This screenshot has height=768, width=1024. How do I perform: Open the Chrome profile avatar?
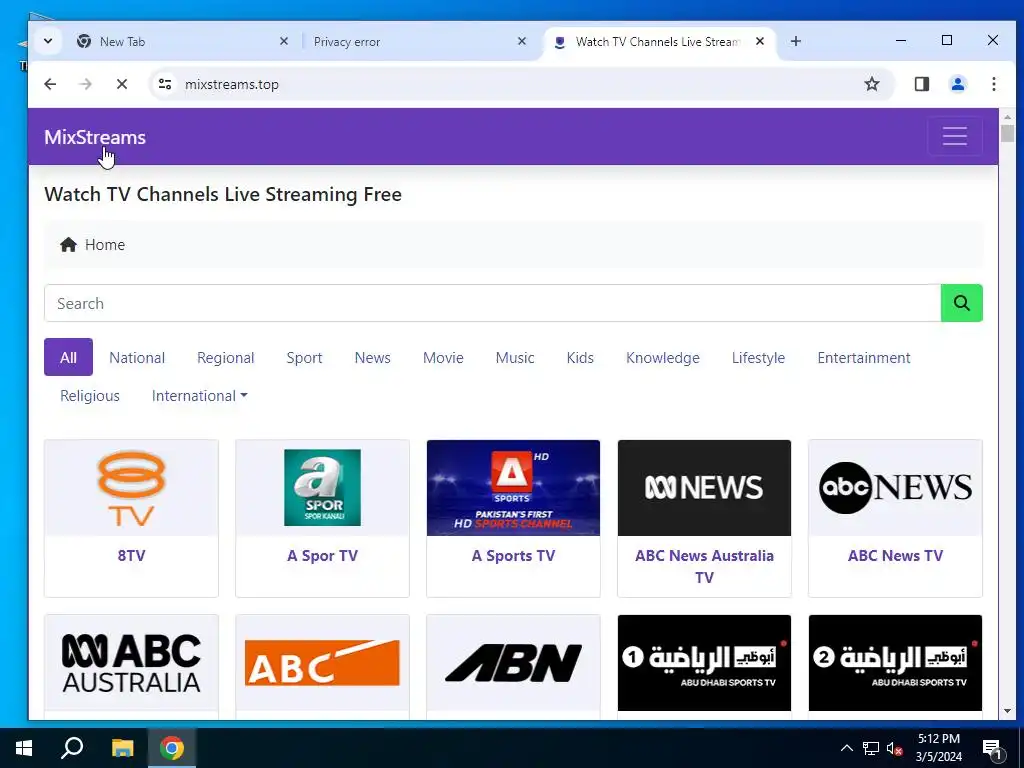(957, 84)
